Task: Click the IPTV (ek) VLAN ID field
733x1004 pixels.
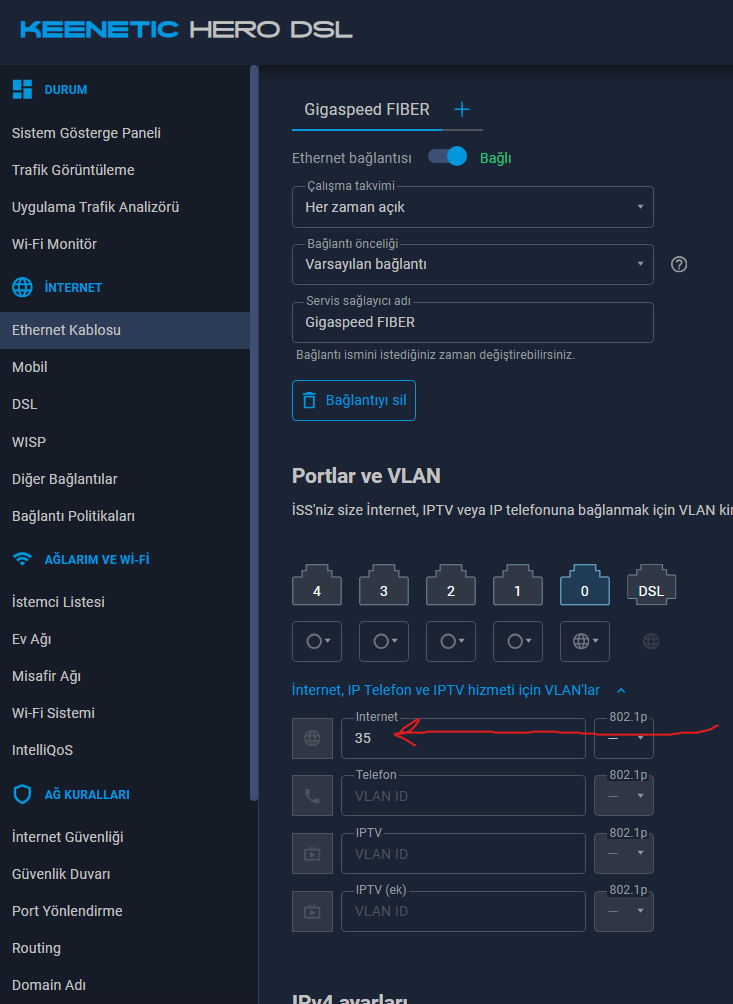Action: pyautogui.click(x=463, y=911)
